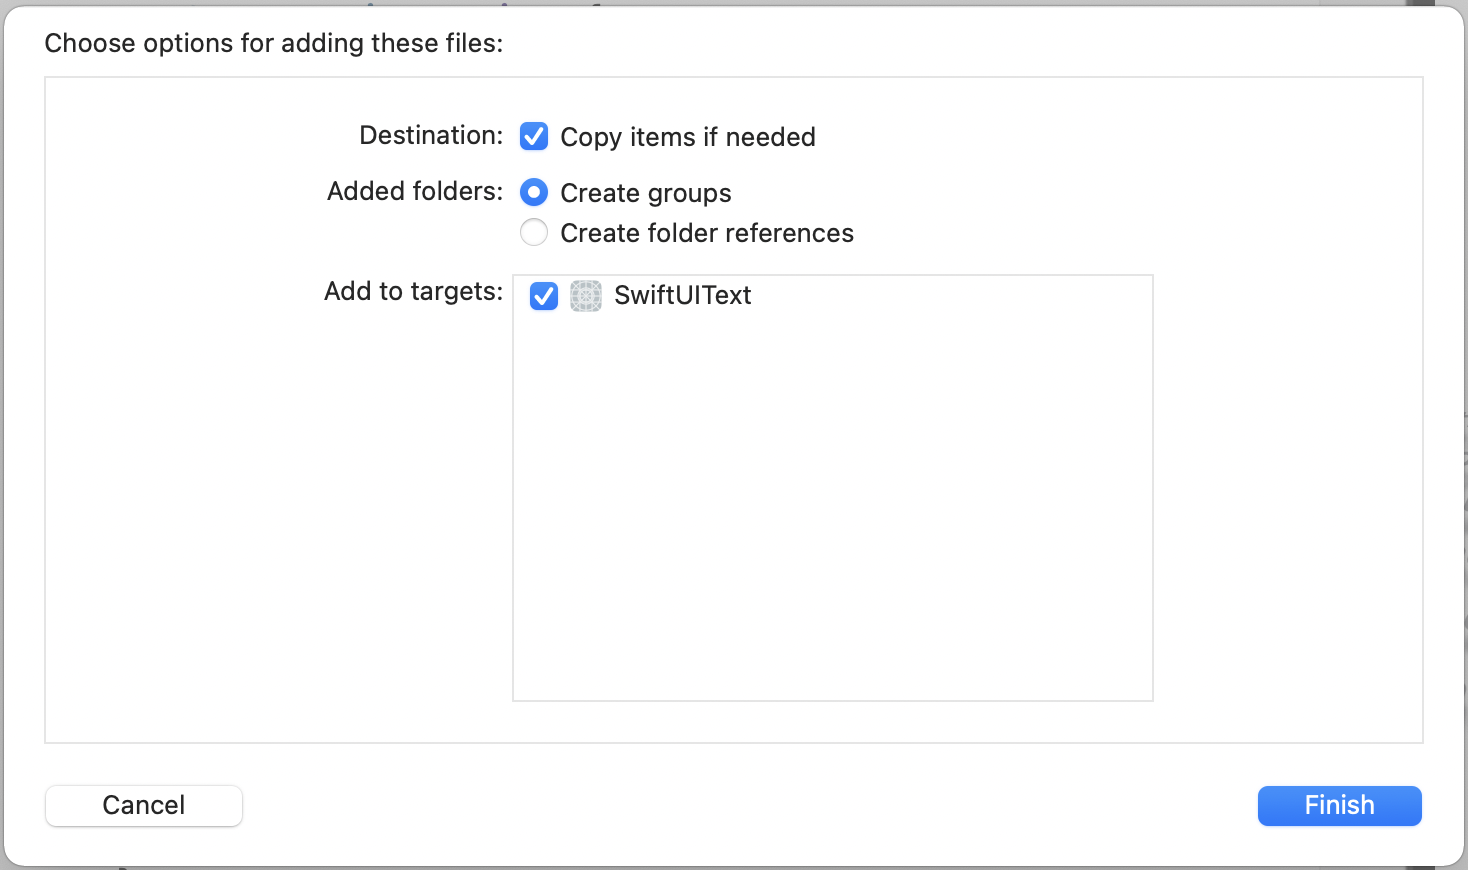Click the Copy items if needed label

[x=688, y=137]
